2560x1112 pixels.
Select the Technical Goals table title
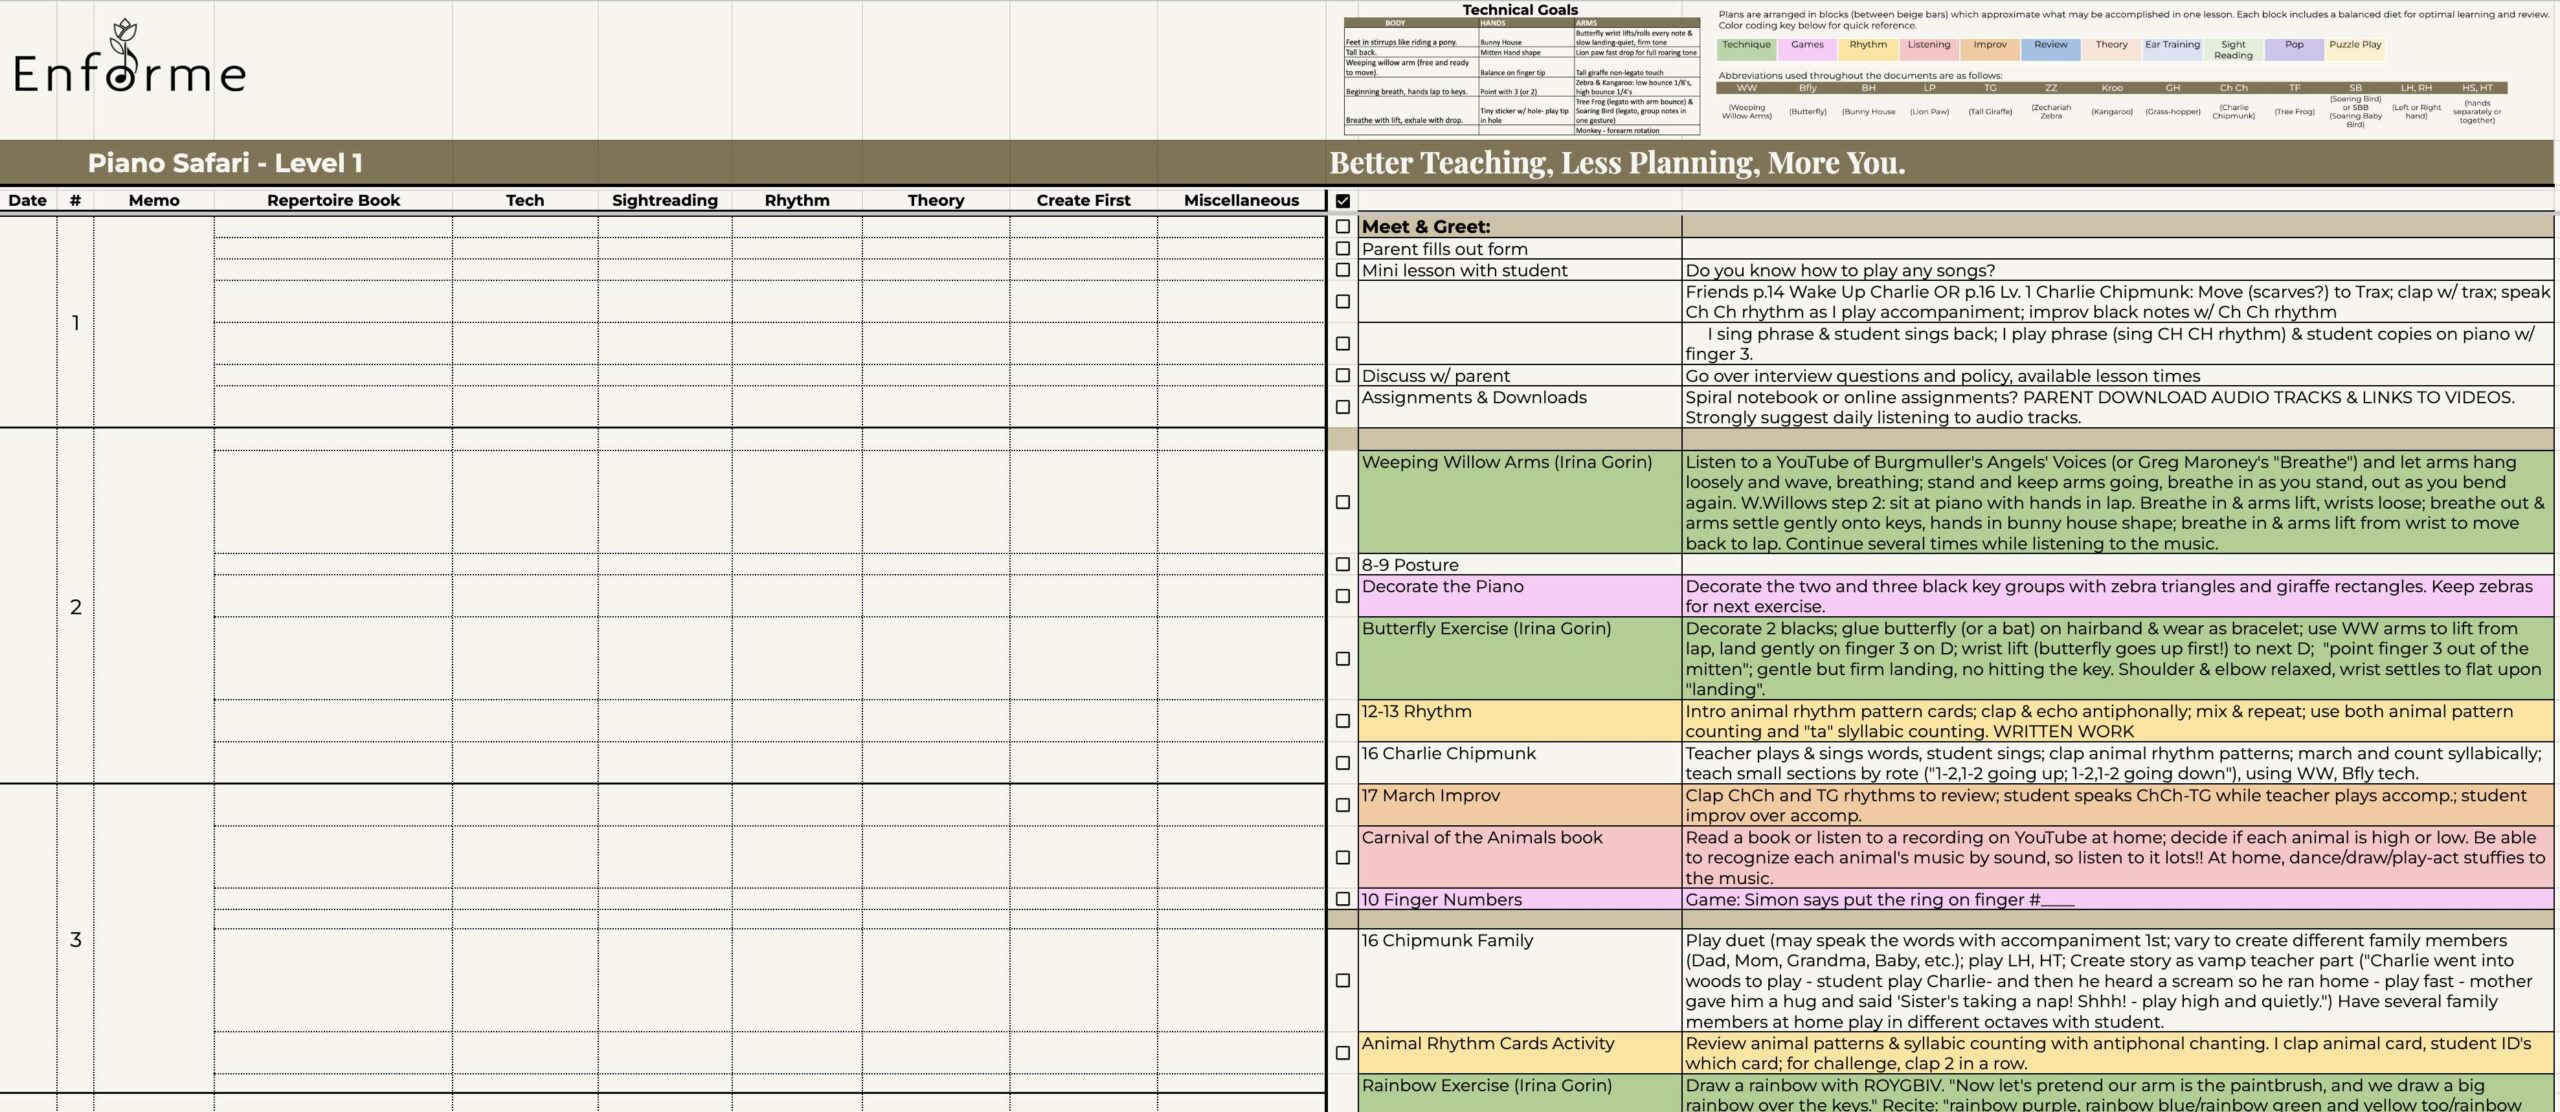point(1520,10)
